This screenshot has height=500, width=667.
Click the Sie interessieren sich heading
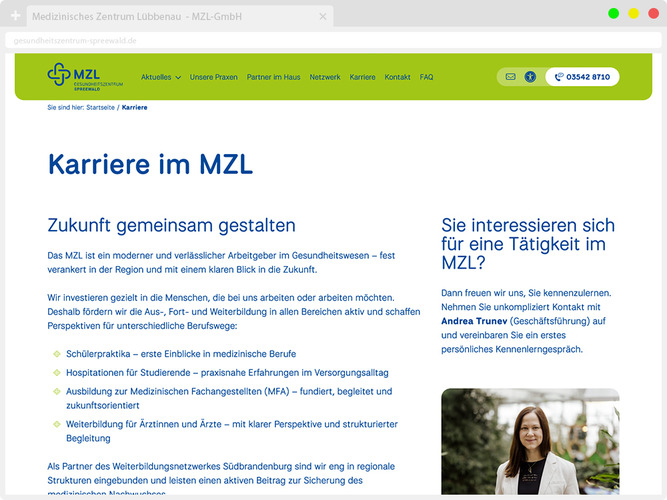pyautogui.click(x=528, y=244)
